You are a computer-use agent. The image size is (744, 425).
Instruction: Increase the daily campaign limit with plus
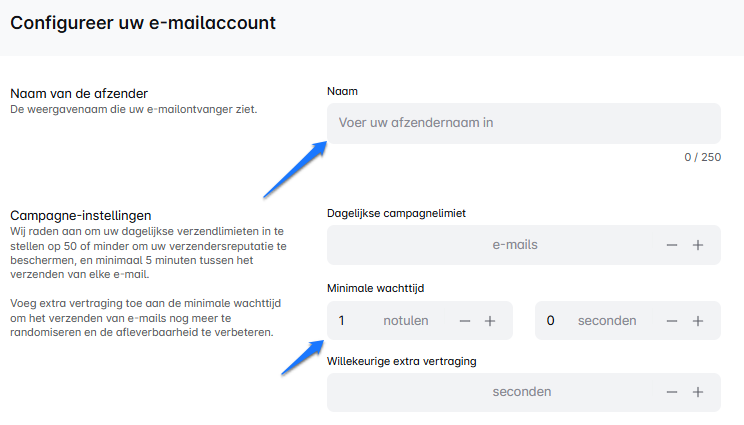[x=698, y=245]
